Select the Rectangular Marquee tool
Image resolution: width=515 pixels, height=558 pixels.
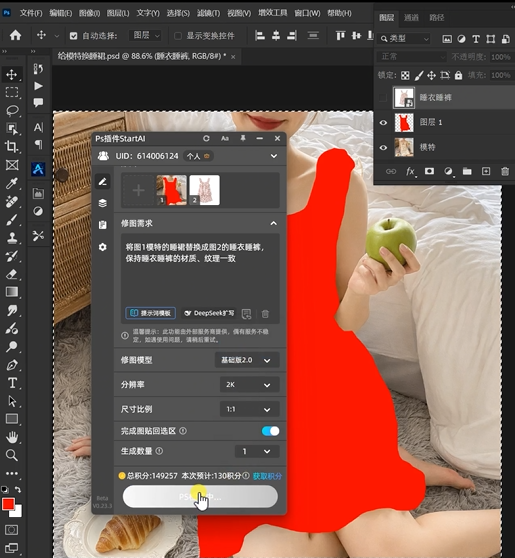[11, 93]
